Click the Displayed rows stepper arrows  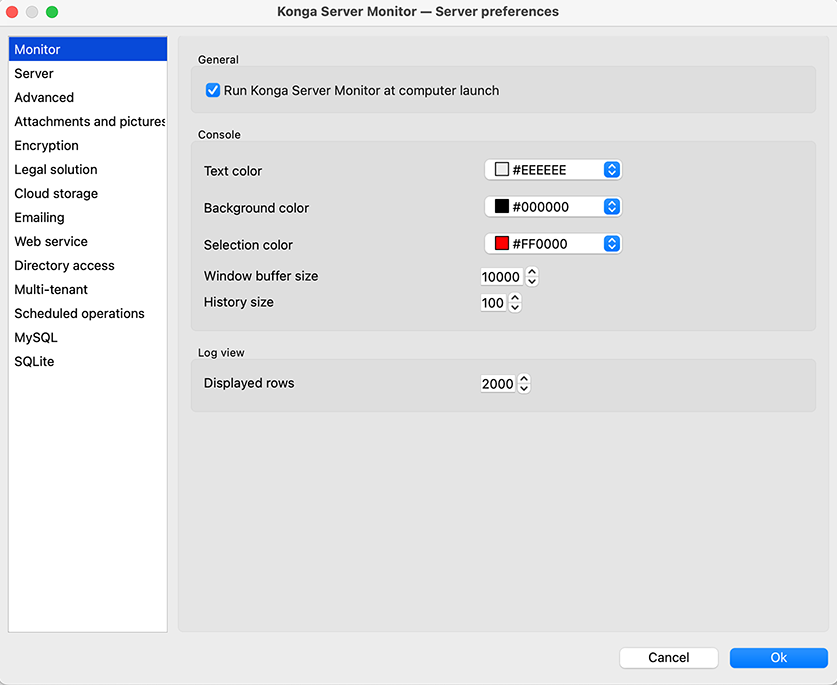[x=524, y=384]
